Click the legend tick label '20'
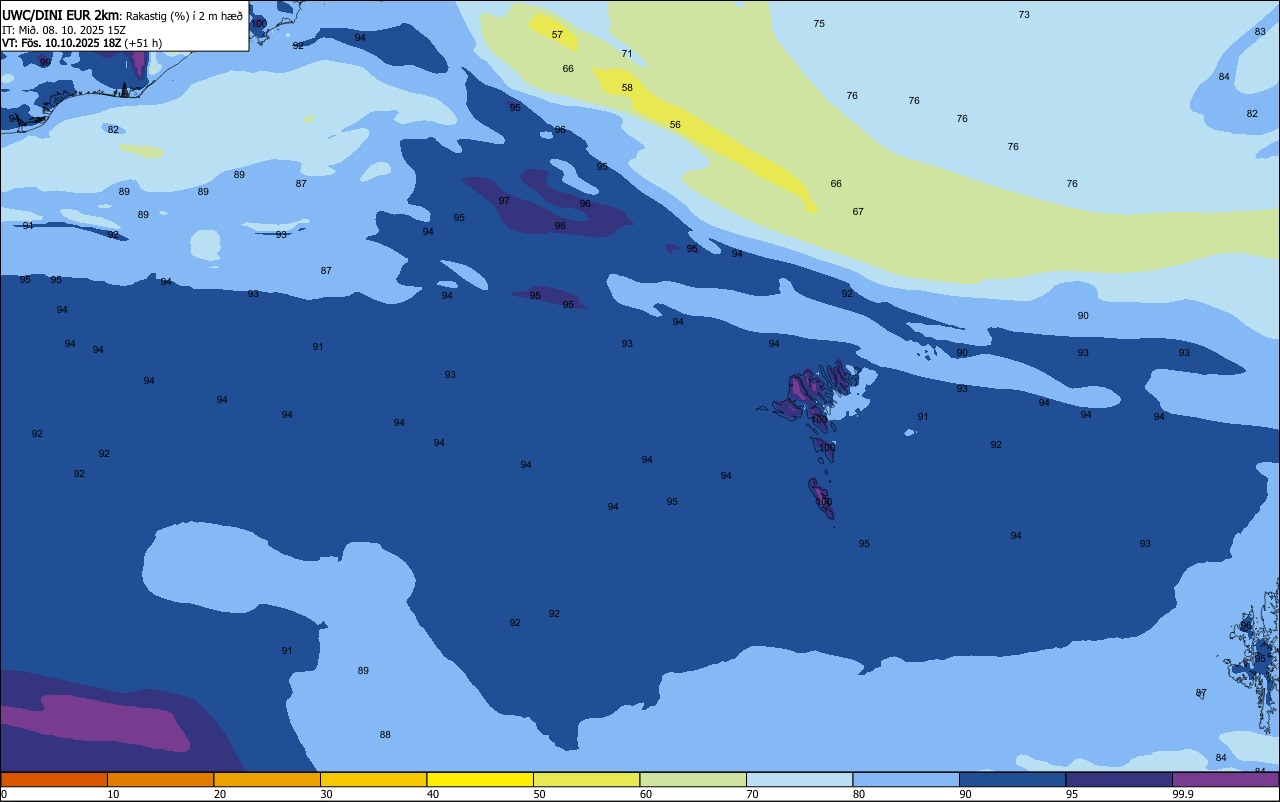Image resolution: width=1280 pixels, height=802 pixels. coord(220,794)
